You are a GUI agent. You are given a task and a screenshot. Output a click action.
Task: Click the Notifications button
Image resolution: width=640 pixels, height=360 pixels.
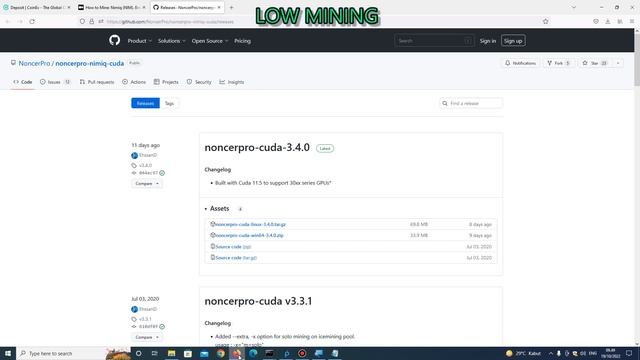click(x=520, y=63)
